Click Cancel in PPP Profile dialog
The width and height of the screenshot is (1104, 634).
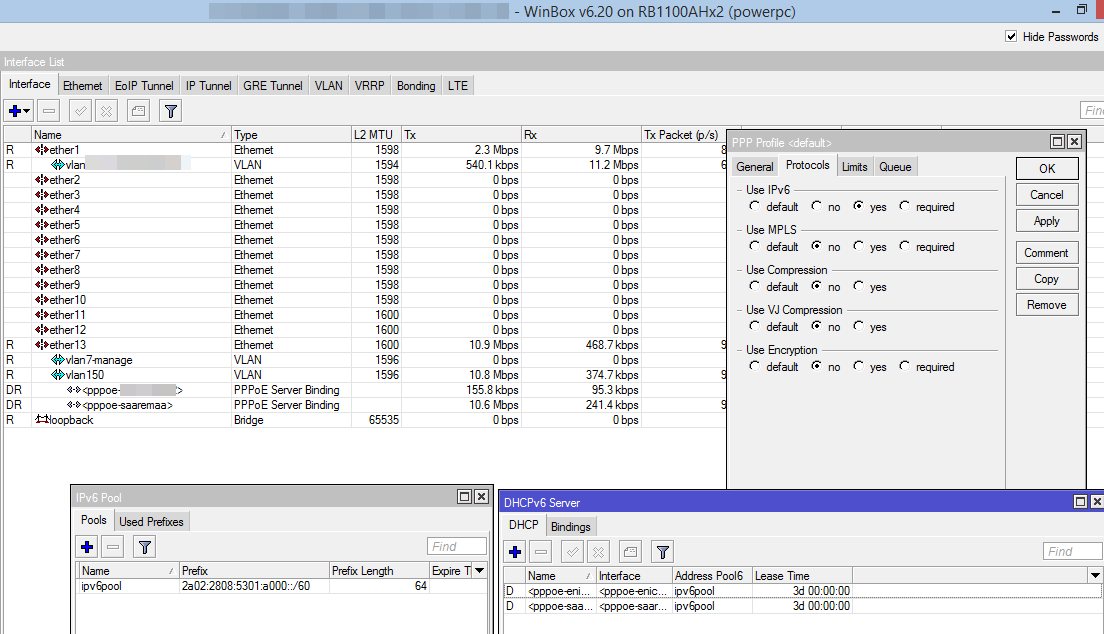tap(1047, 195)
